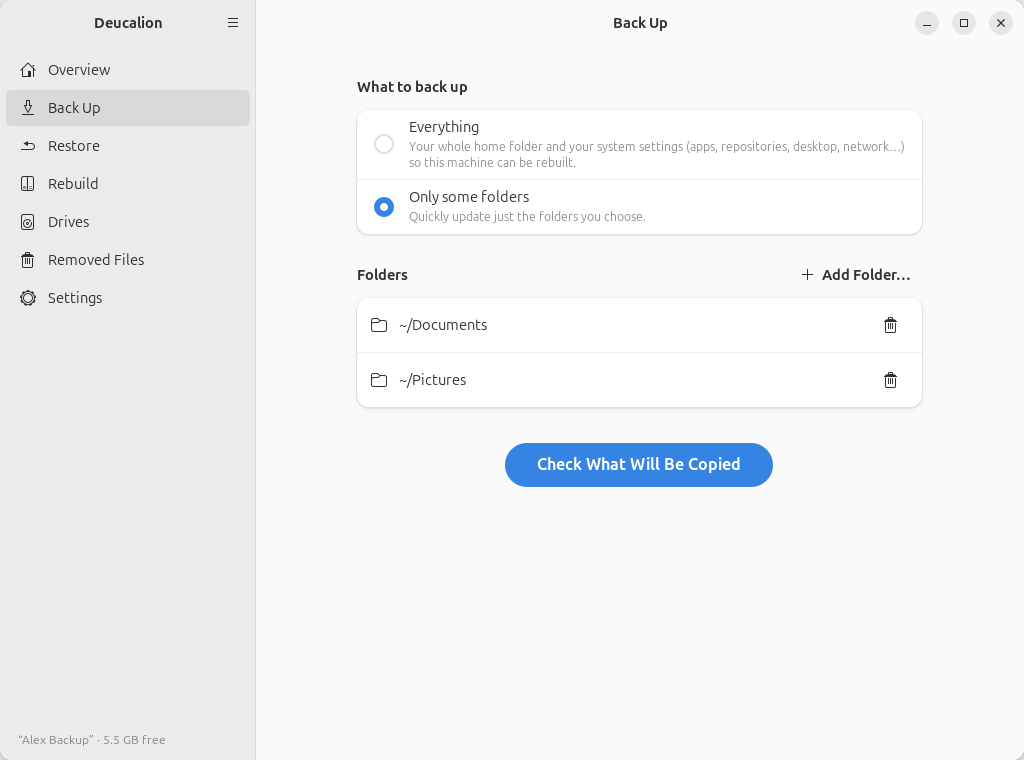Screen dimensions: 1024x760
Task: Select Back Up in the sidebar
Action: (x=128, y=108)
